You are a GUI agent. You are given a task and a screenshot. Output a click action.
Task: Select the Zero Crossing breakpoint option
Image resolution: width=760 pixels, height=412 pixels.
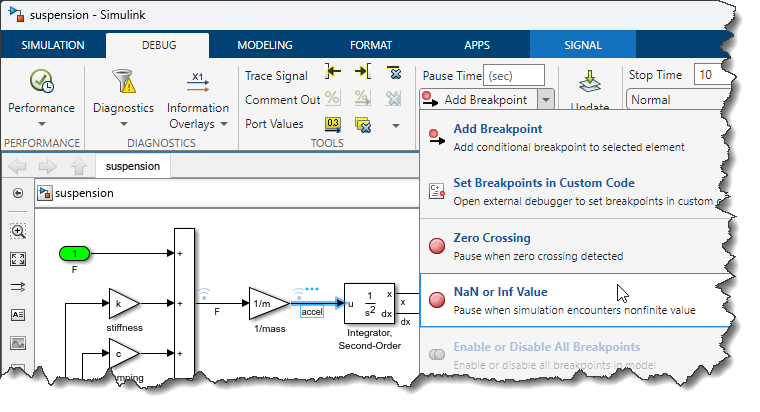click(491, 238)
